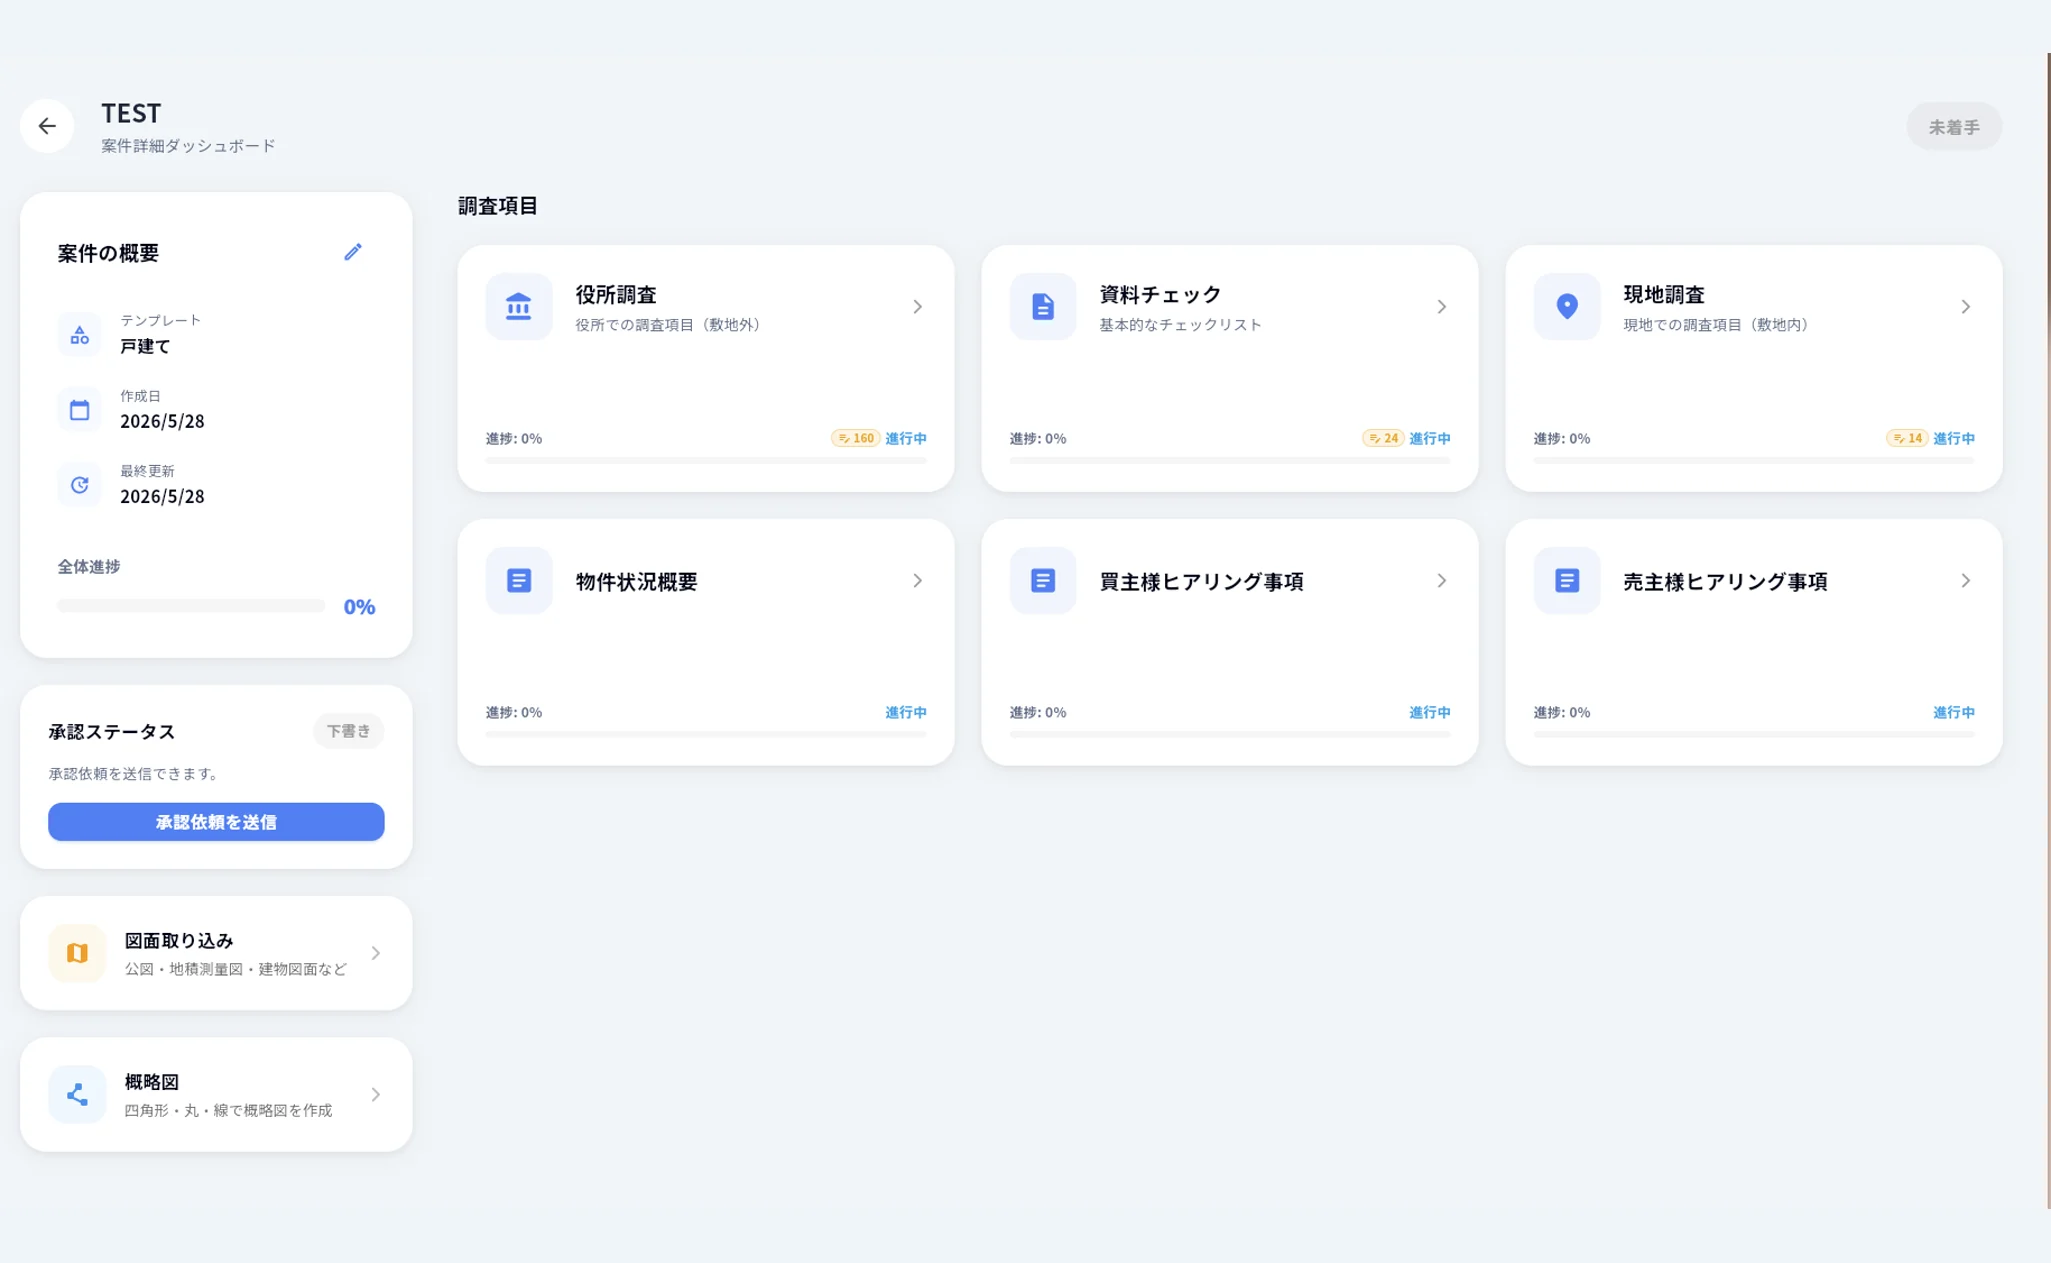The height and width of the screenshot is (1263, 2051).
Task: Open 概略図 via its chevron
Action: point(376,1094)
